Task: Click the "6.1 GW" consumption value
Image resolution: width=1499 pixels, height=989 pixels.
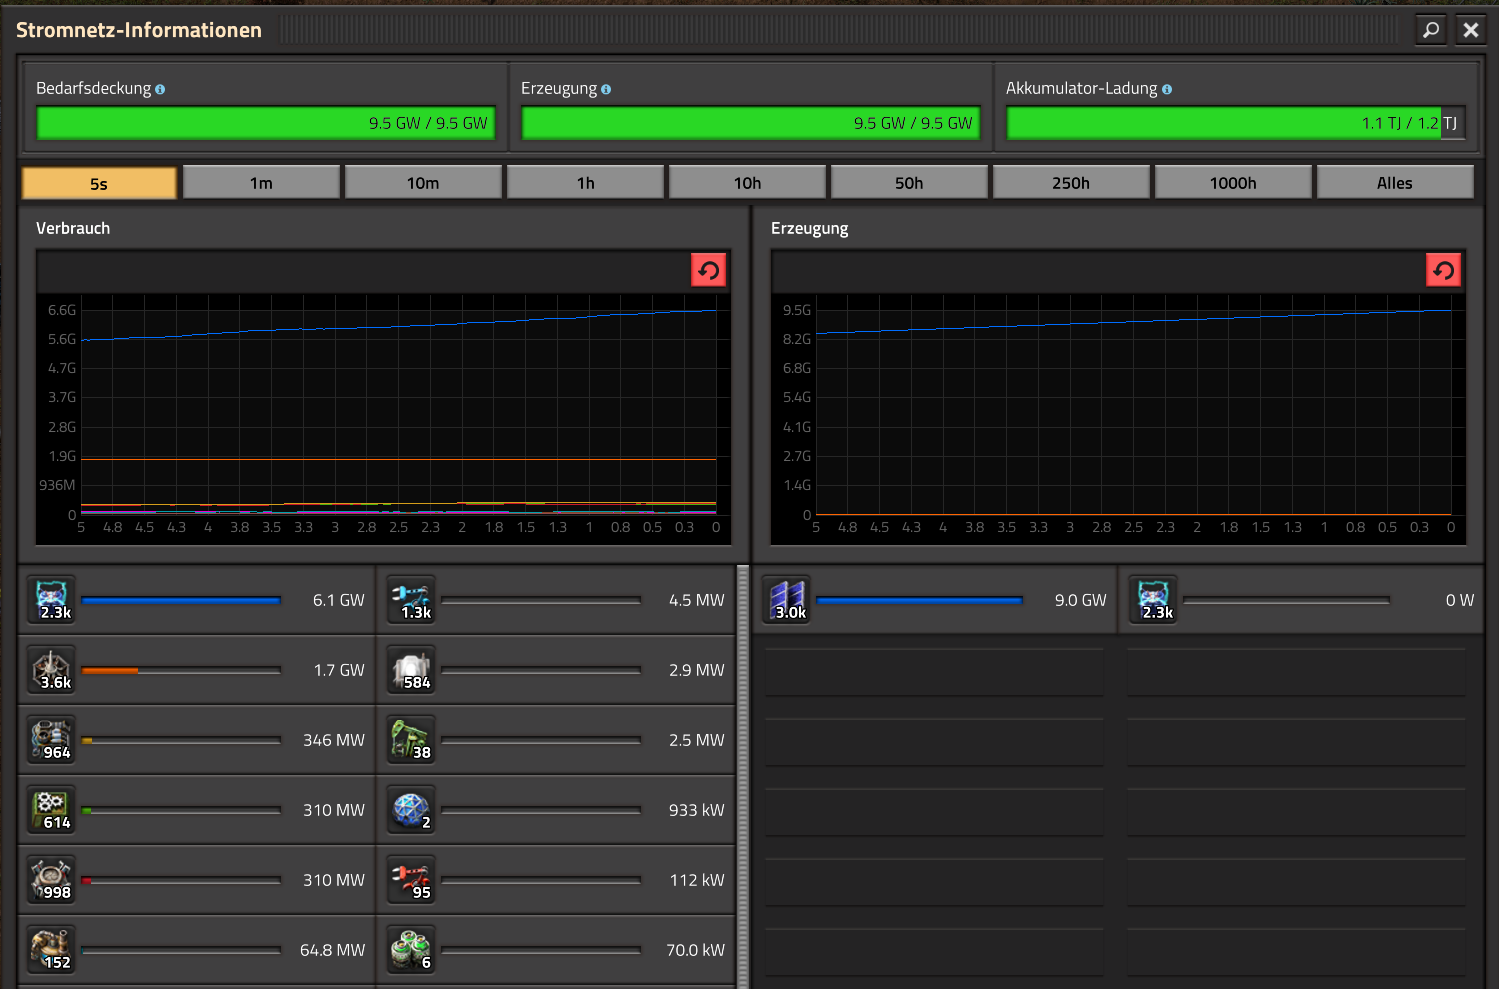Action: [339, 600]
